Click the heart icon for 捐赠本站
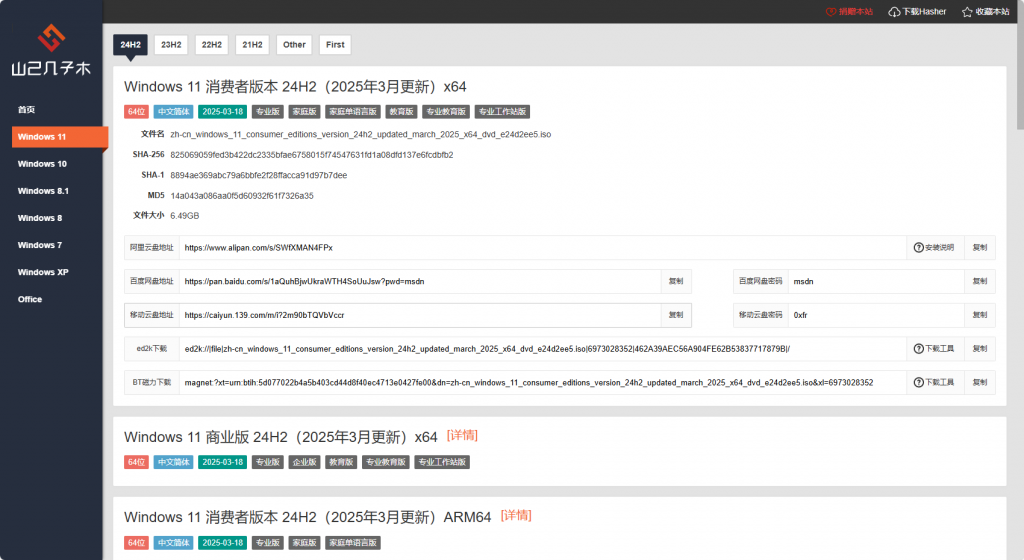The width and height of the screenshot is (1024, 560). pyautogui.click(x=830, y=12)
